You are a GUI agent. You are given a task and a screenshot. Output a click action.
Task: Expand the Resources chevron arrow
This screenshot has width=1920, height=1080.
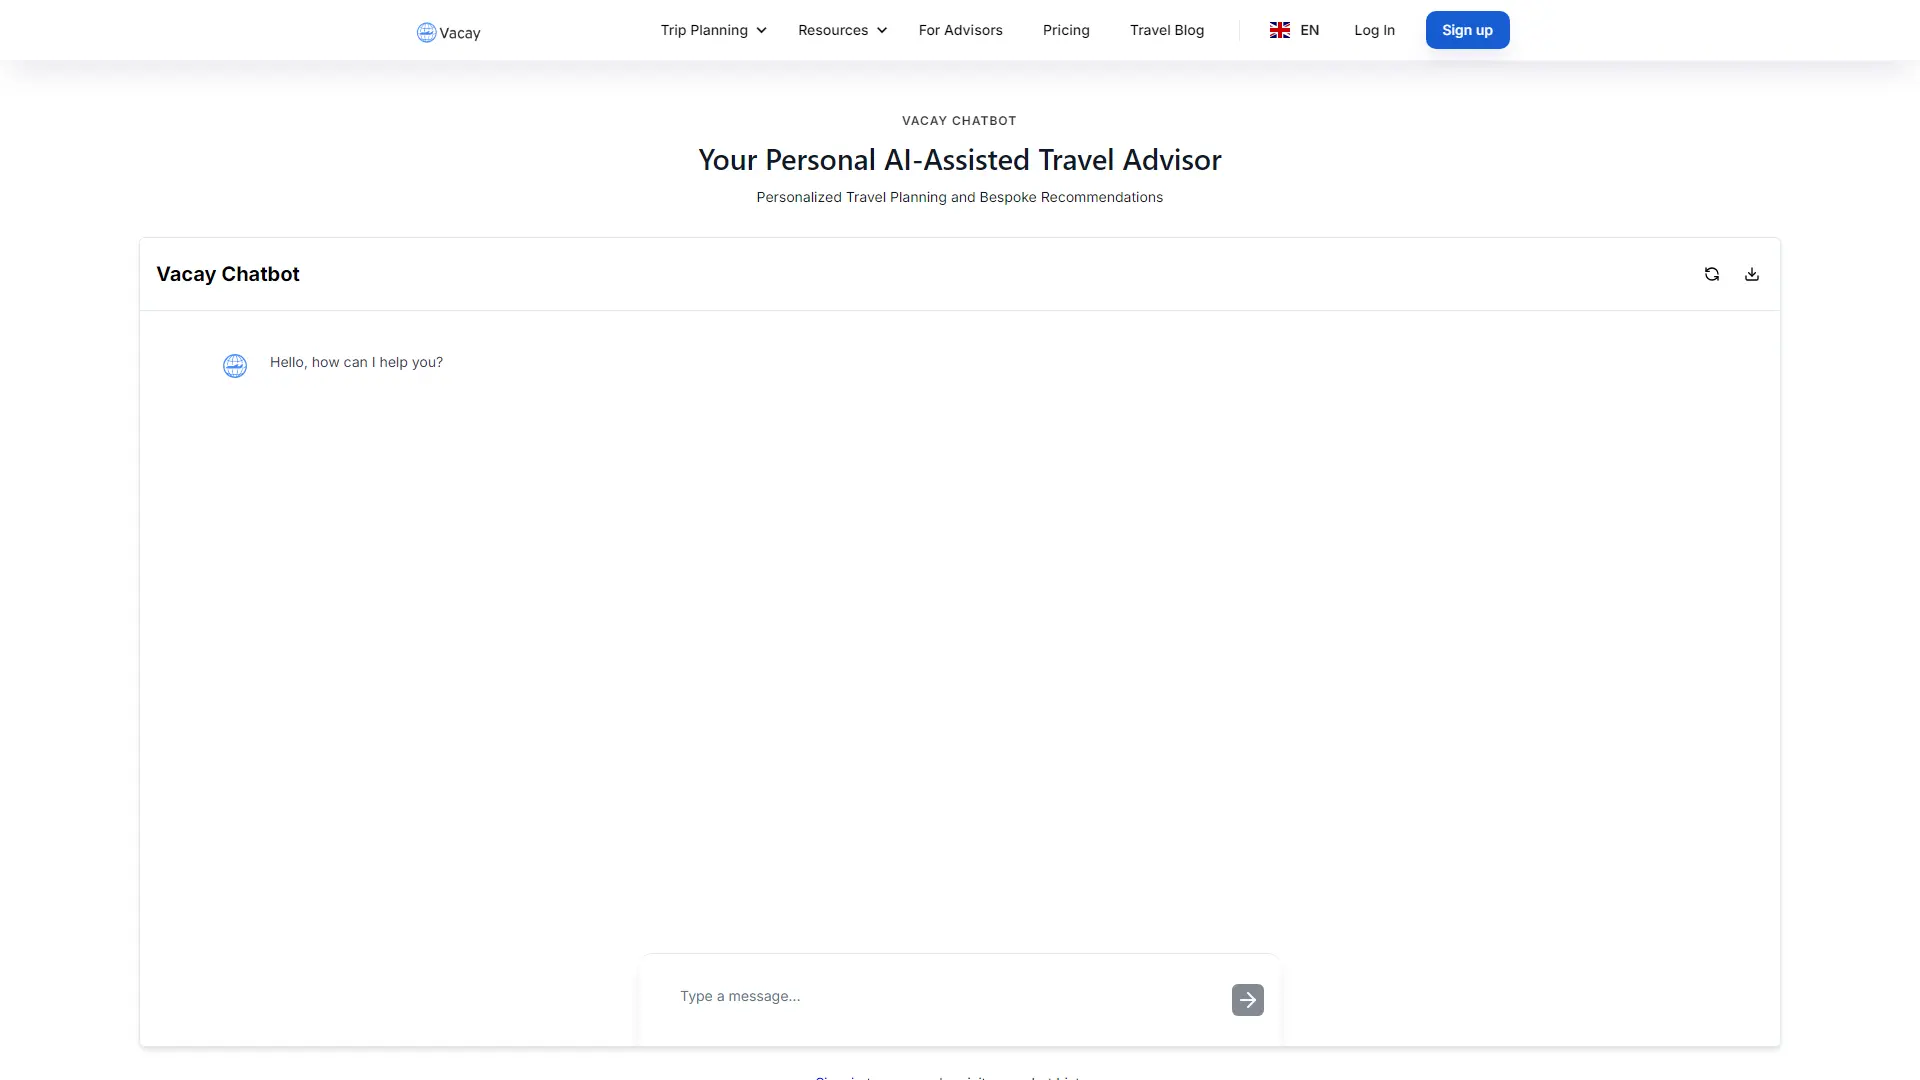[x=881, y=31]
